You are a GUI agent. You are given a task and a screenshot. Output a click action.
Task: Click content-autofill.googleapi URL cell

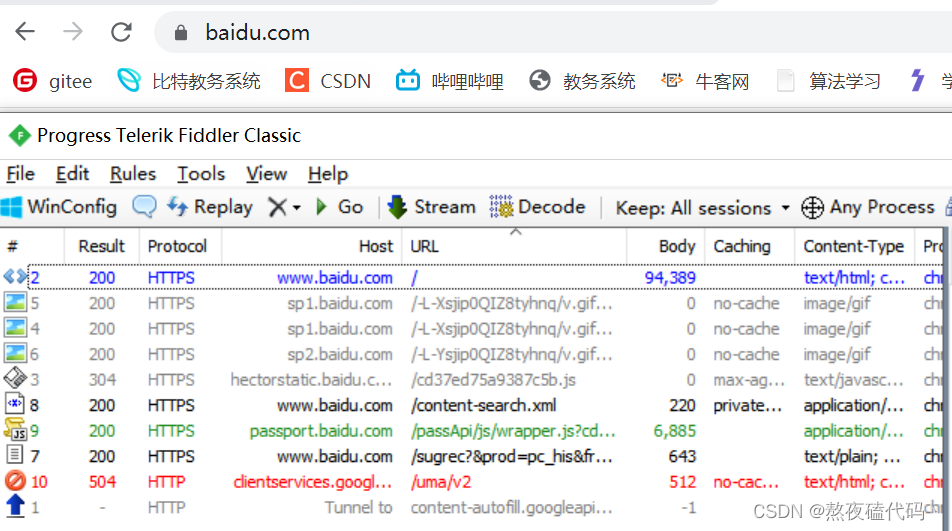click(x=512, y=507)
